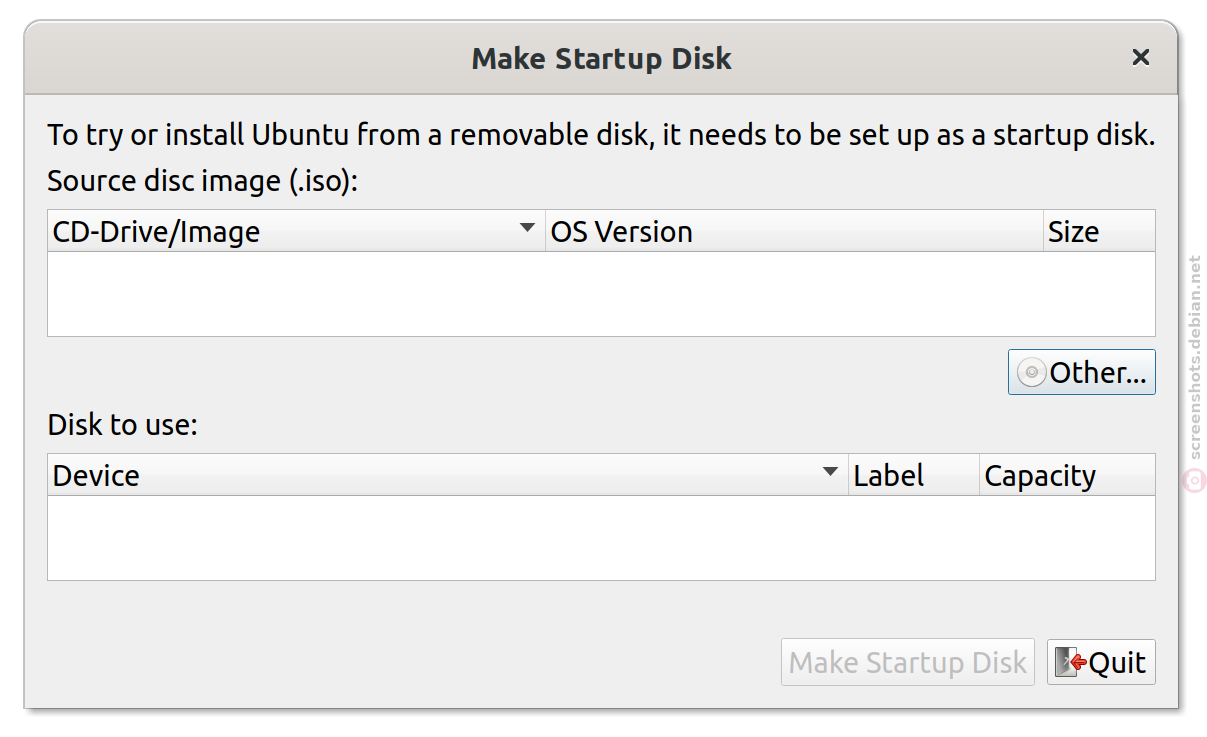Image resolution: width=1207 pixels, height=737 pixels.
Task: Sort disks by Capacity column header
Action: tap(1067, 475)
